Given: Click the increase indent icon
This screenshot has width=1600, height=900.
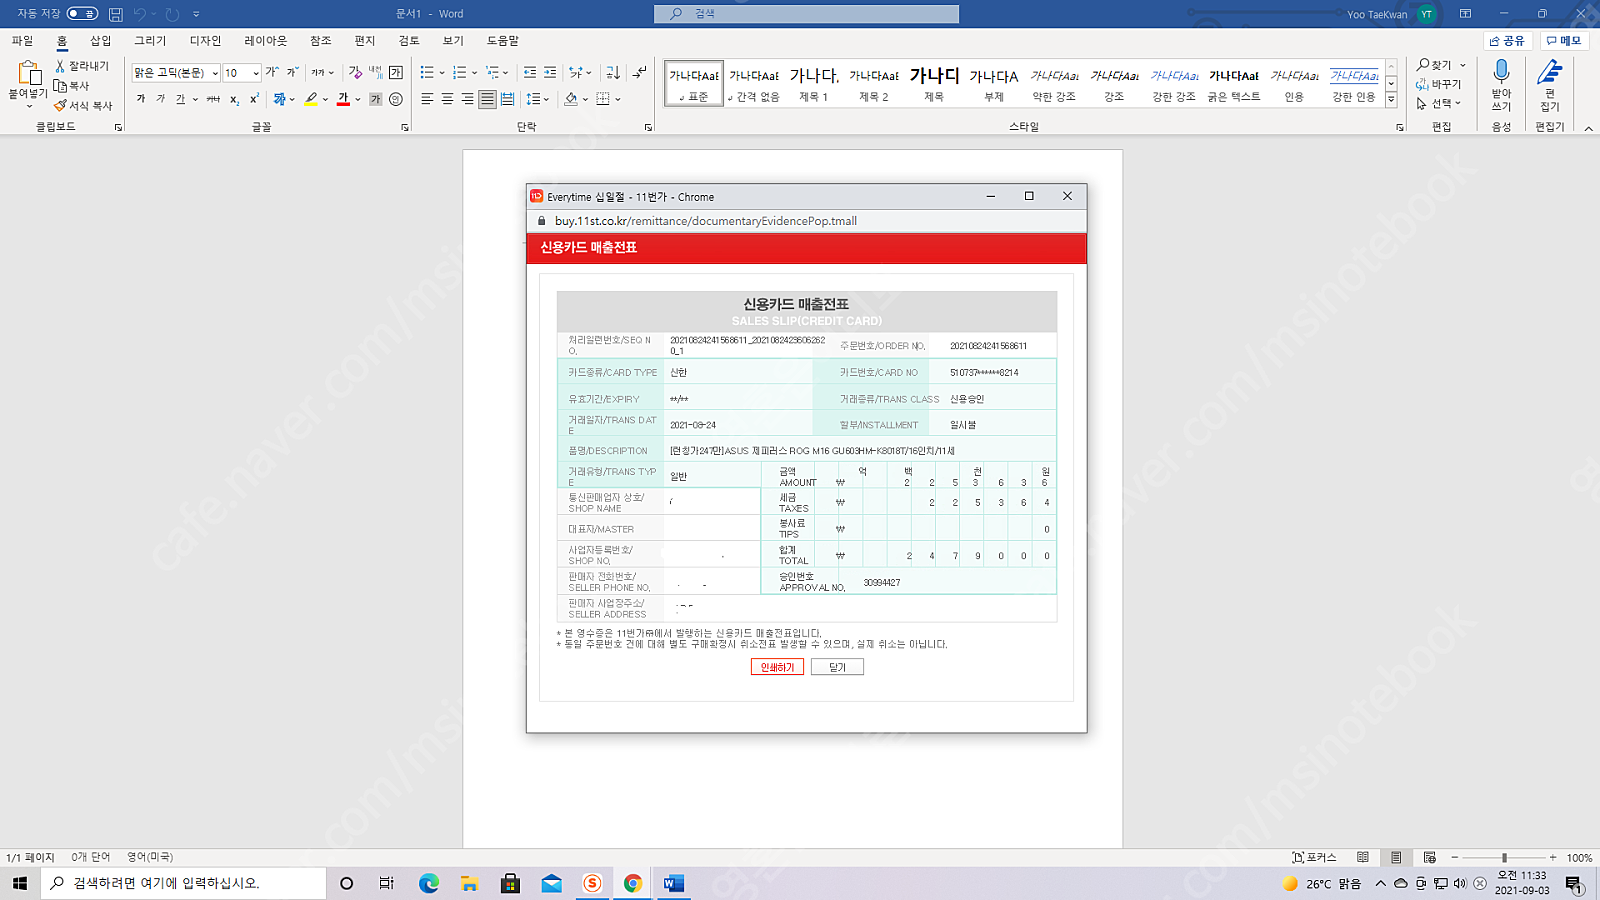Looking at the screenshot, I should tap(550, 72).
